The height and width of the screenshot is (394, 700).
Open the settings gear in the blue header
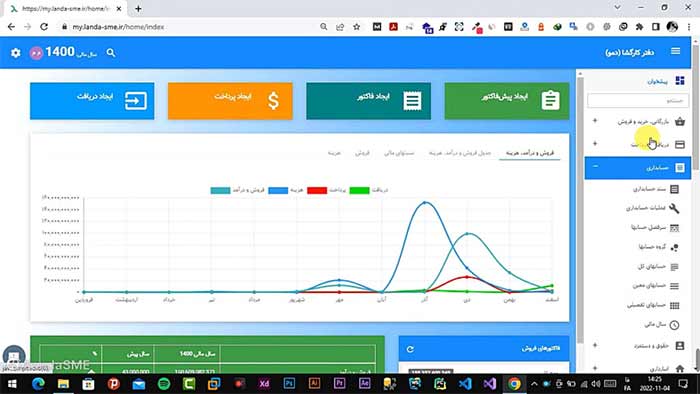click(16, 53)
